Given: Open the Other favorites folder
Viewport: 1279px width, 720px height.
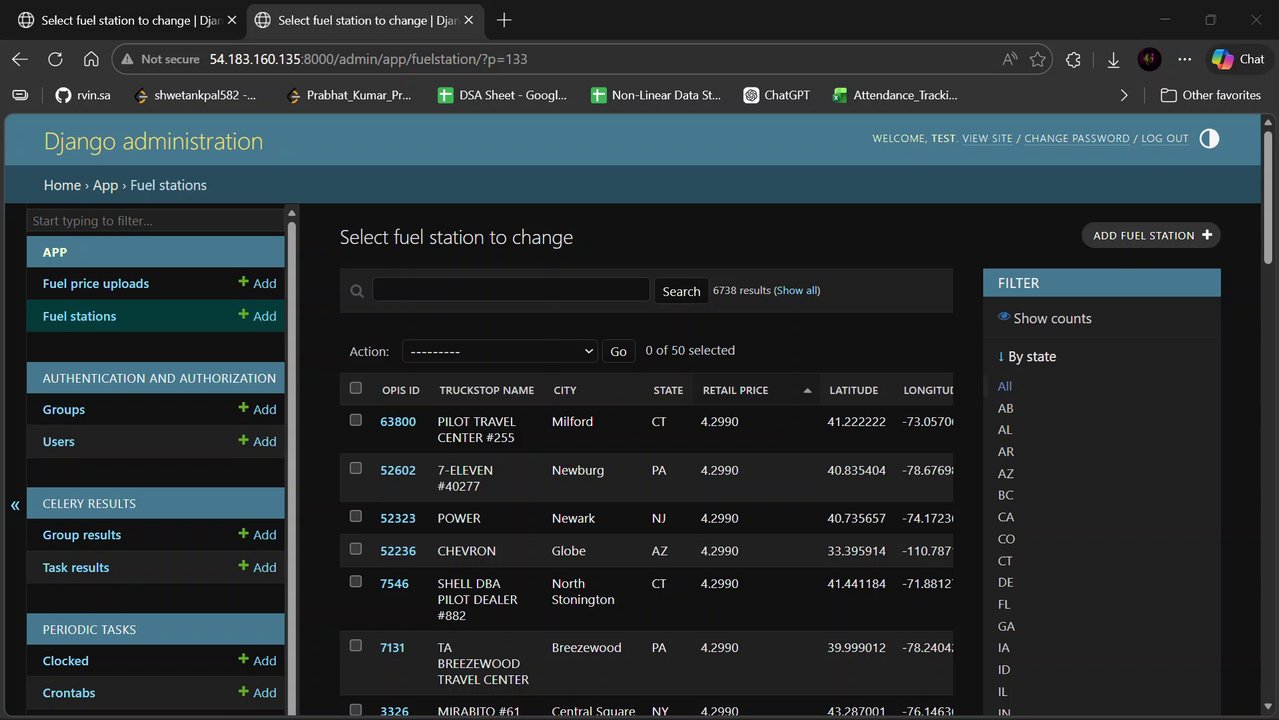Looking at the screenshot, I should (1211, 95).
